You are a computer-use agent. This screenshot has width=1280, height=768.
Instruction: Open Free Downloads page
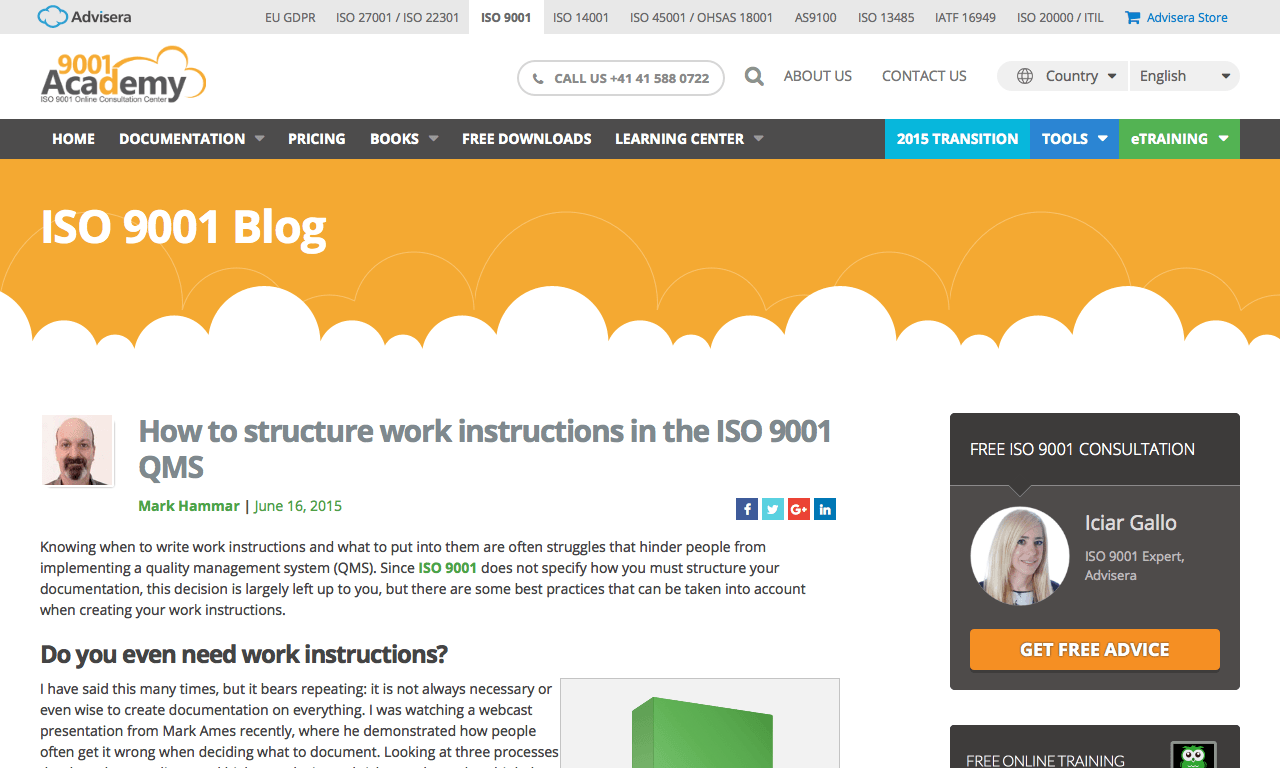coord(527,139)
